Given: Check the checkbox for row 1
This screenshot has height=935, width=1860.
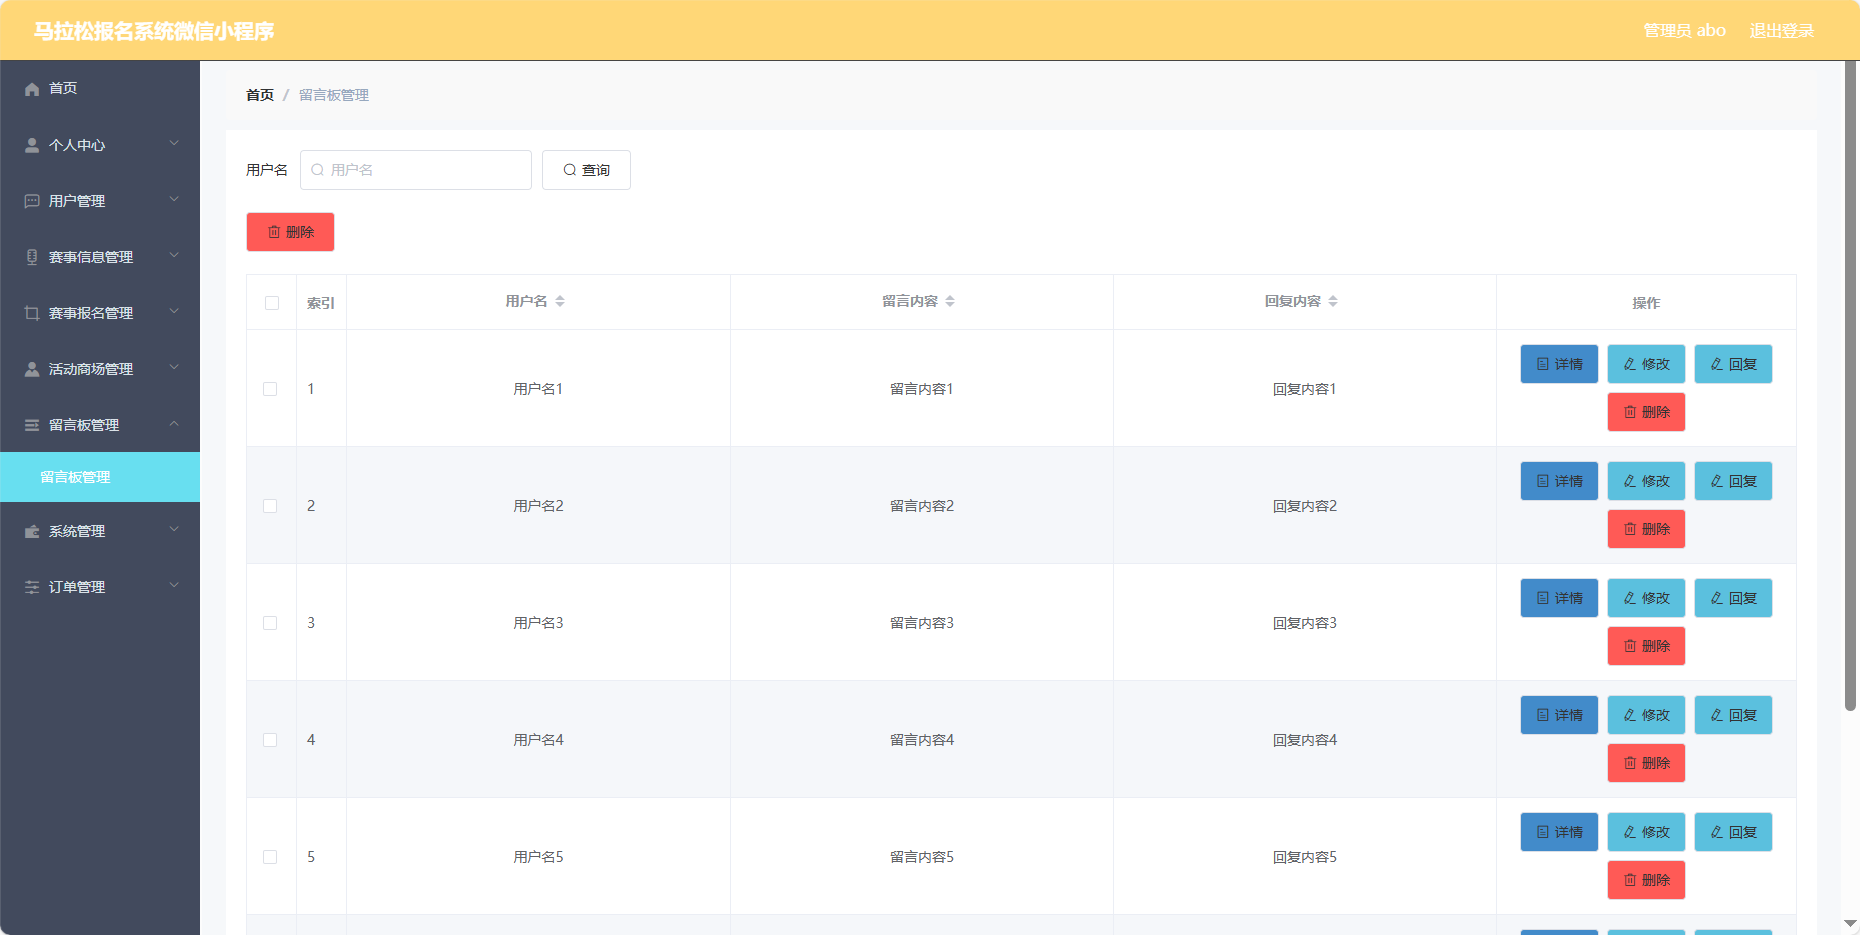Looking at the screenshot, I should [270, 389].
